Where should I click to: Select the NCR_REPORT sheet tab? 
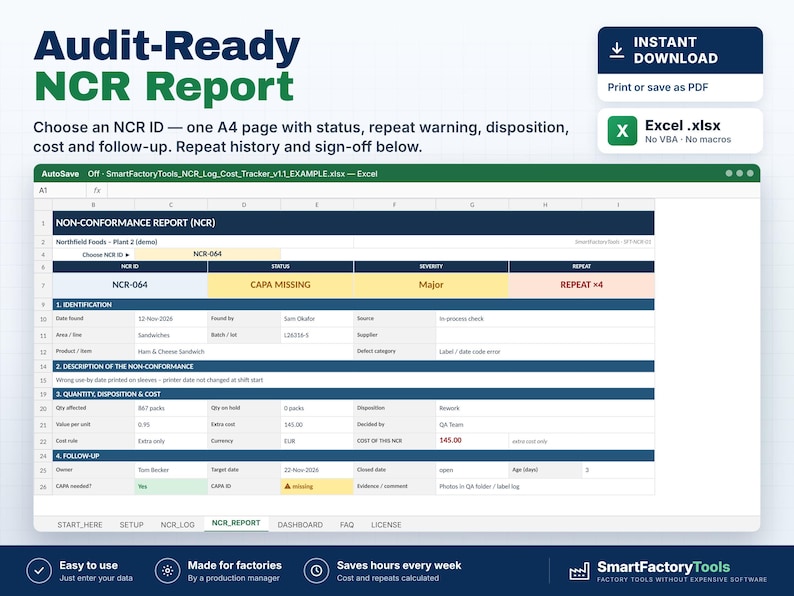[x=236, y=523]
